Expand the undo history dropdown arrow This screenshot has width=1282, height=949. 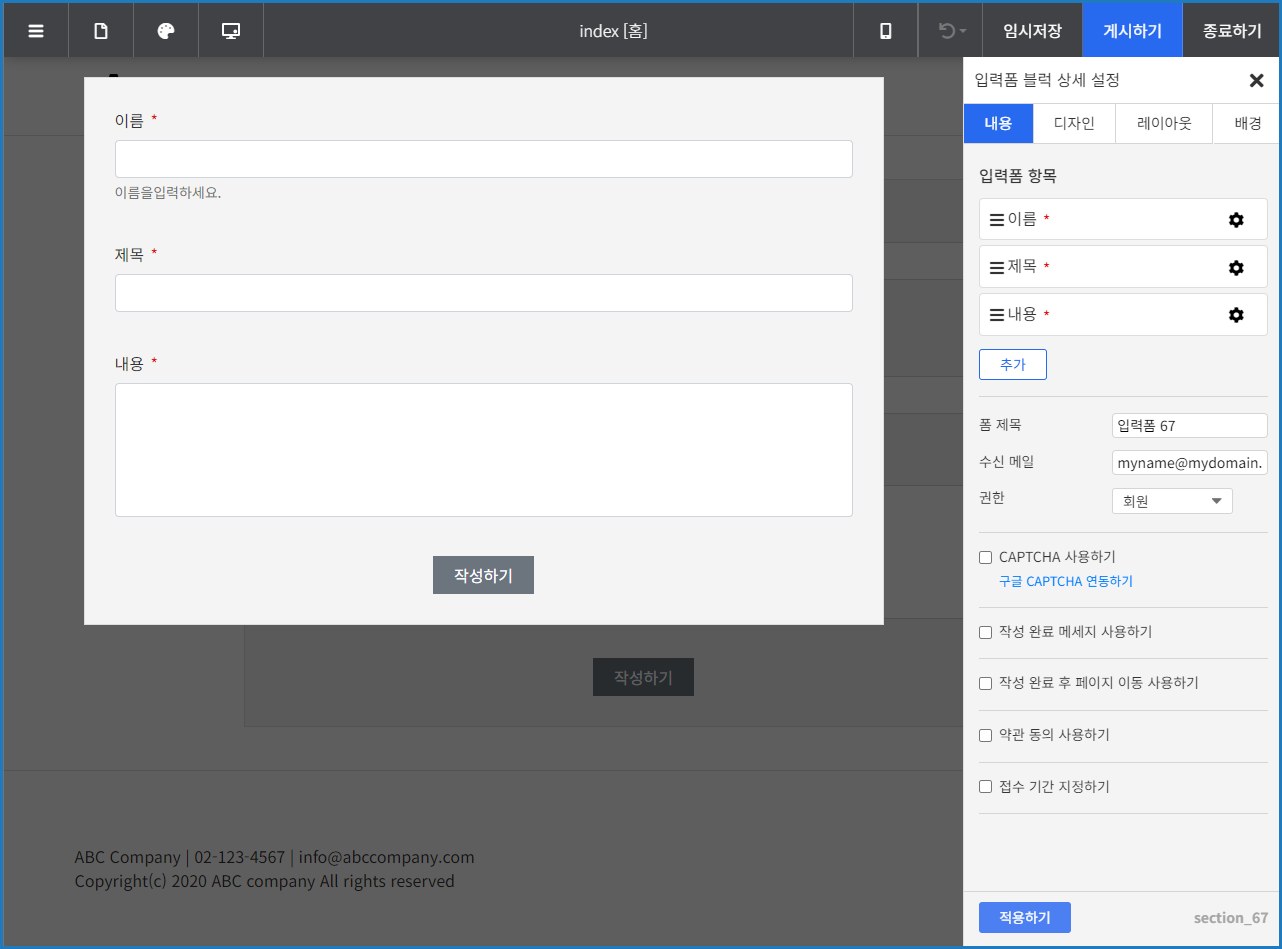pyautogui.click(x=963, y=30)
